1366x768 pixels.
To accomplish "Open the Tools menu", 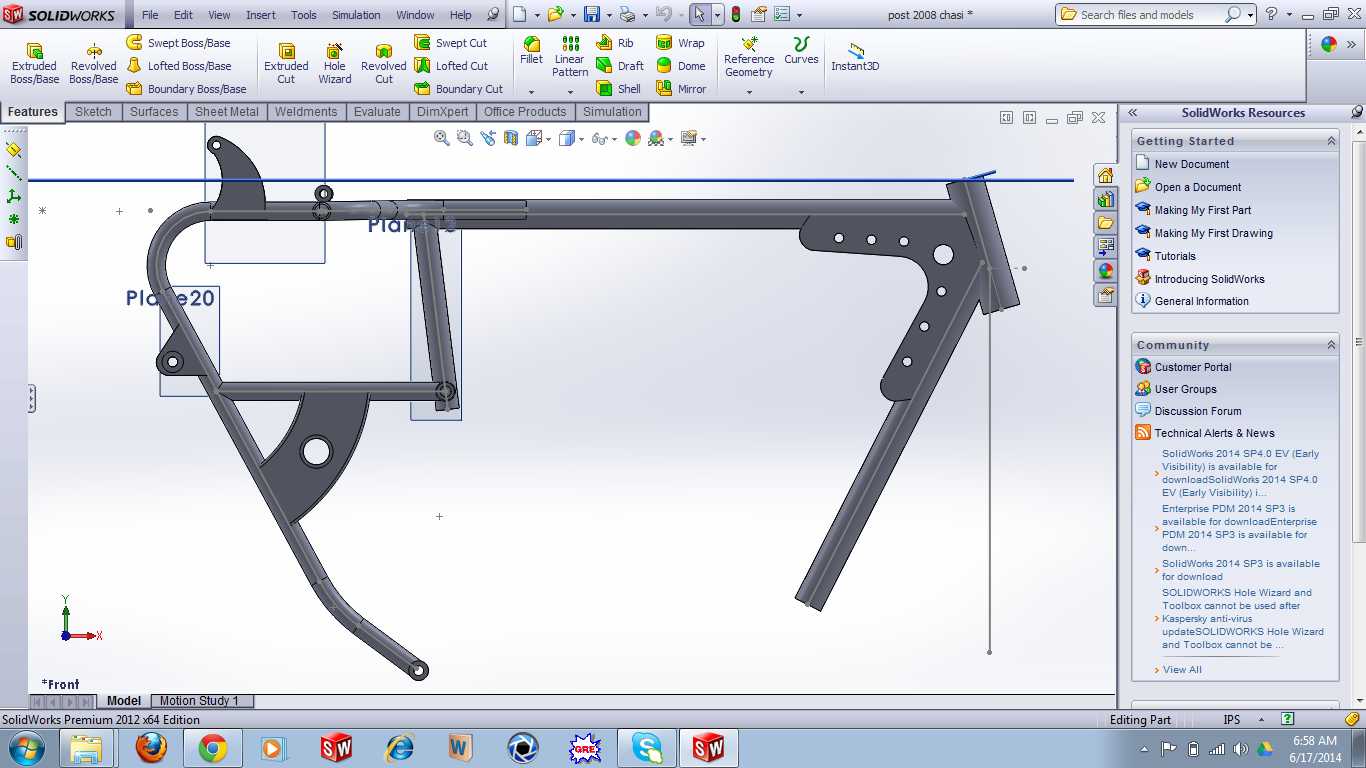I will click(x=304, y=15).
